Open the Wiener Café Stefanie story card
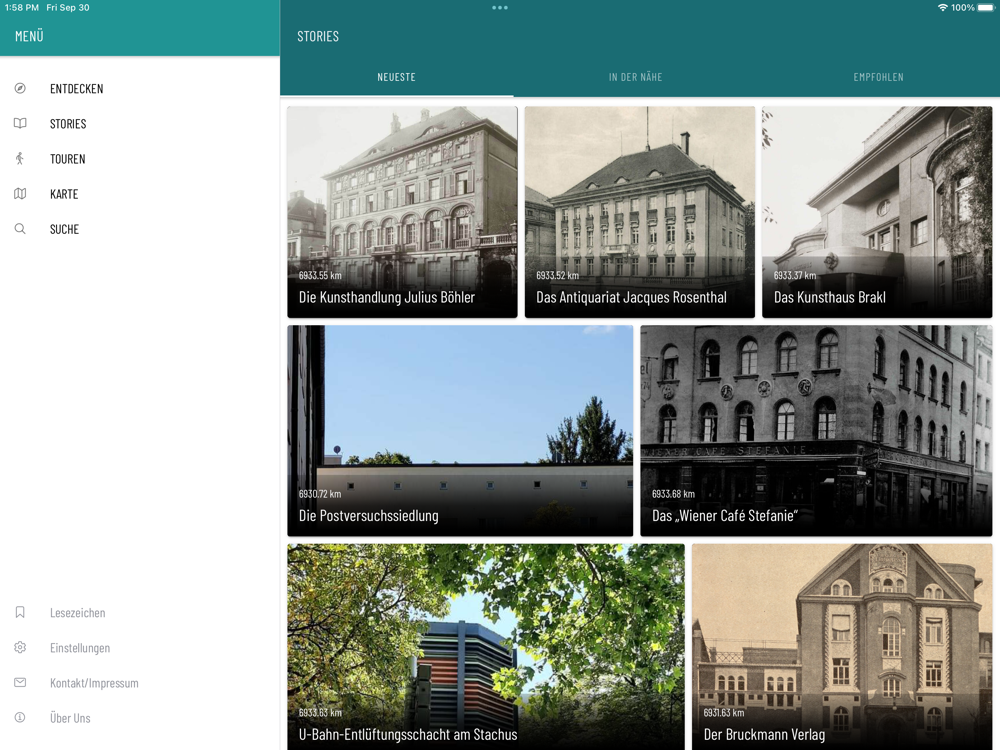1000x750 pixels. tap(816, 430)
